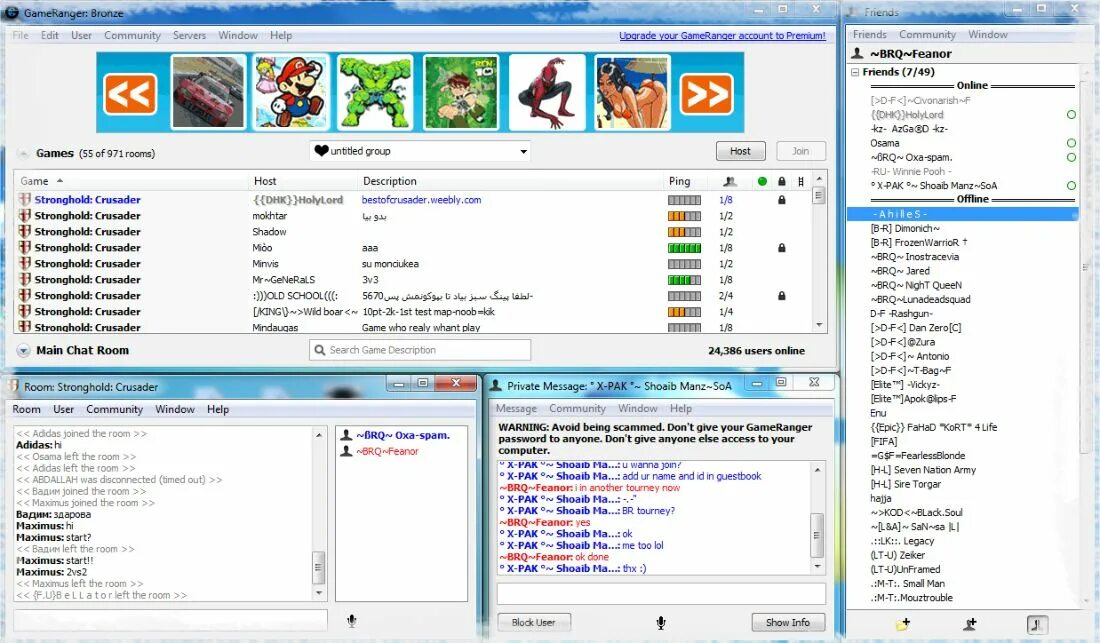Collapse the Main Chat Room section
1100x643 pixels.
click(23, 351)
